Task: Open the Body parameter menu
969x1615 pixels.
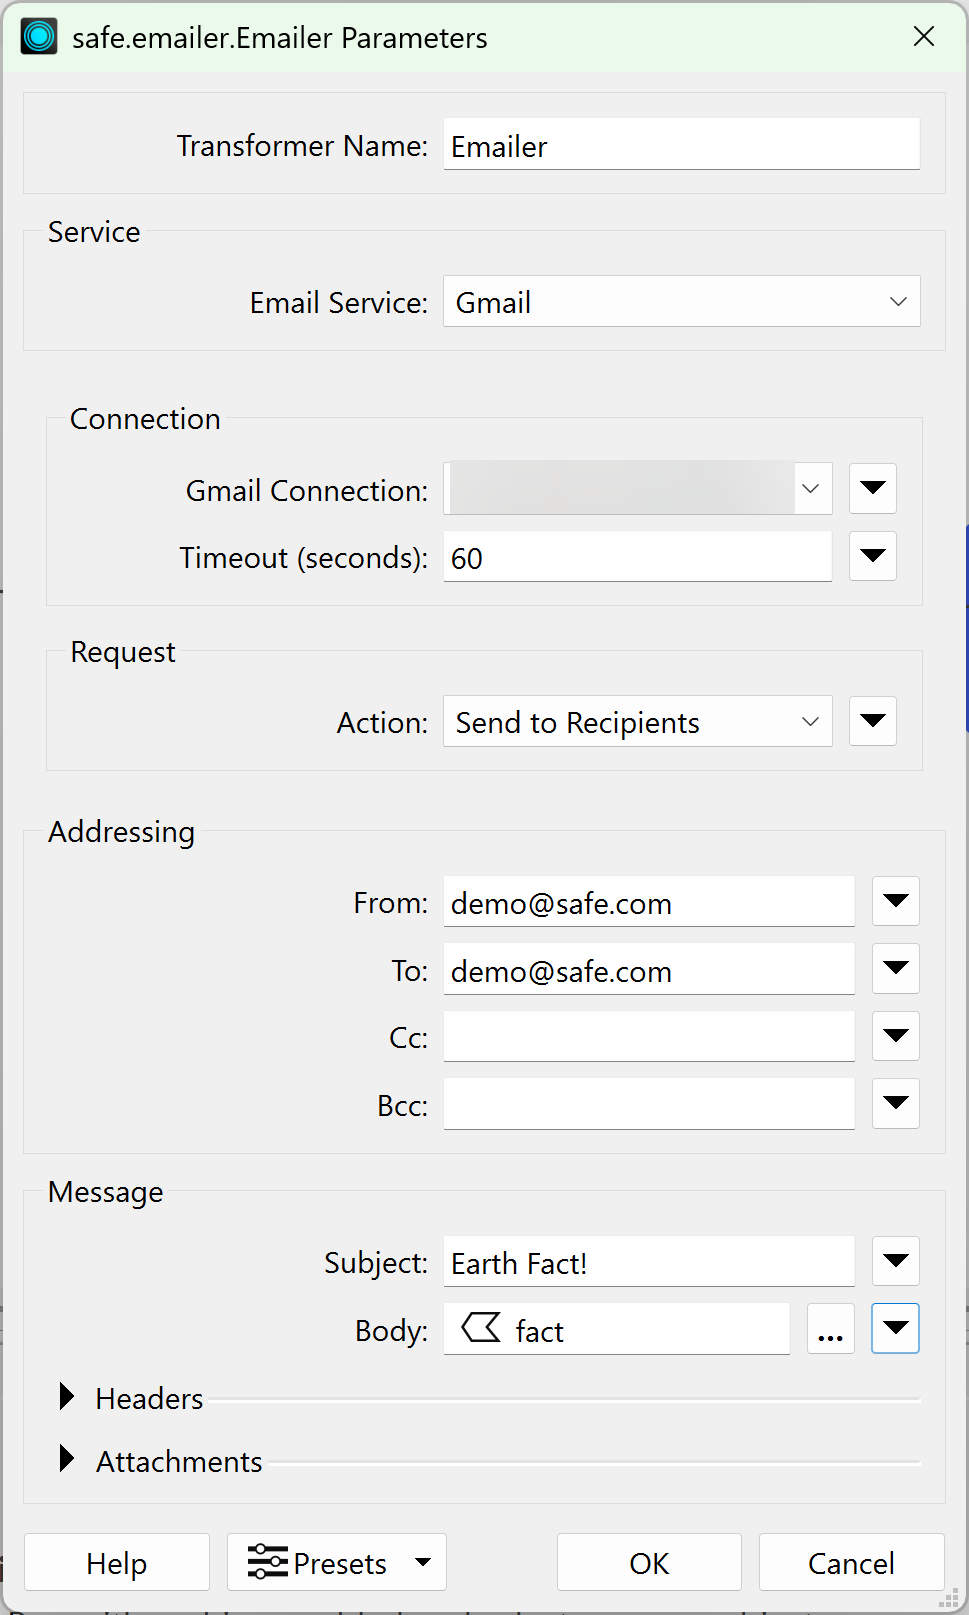Action: click(894, 1328)
